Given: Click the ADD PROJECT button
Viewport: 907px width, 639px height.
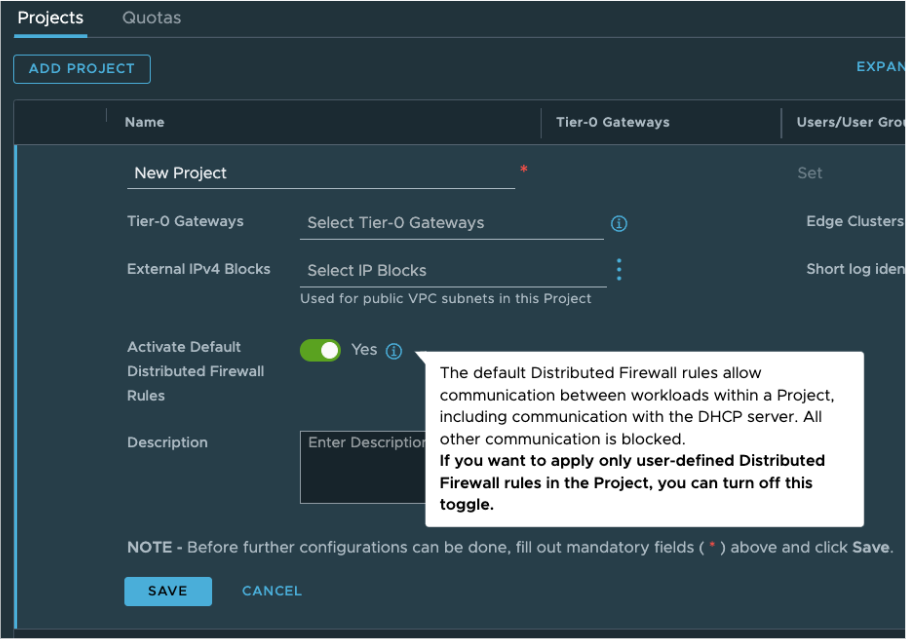Looking at the screenshot, I should pos(82,69).
